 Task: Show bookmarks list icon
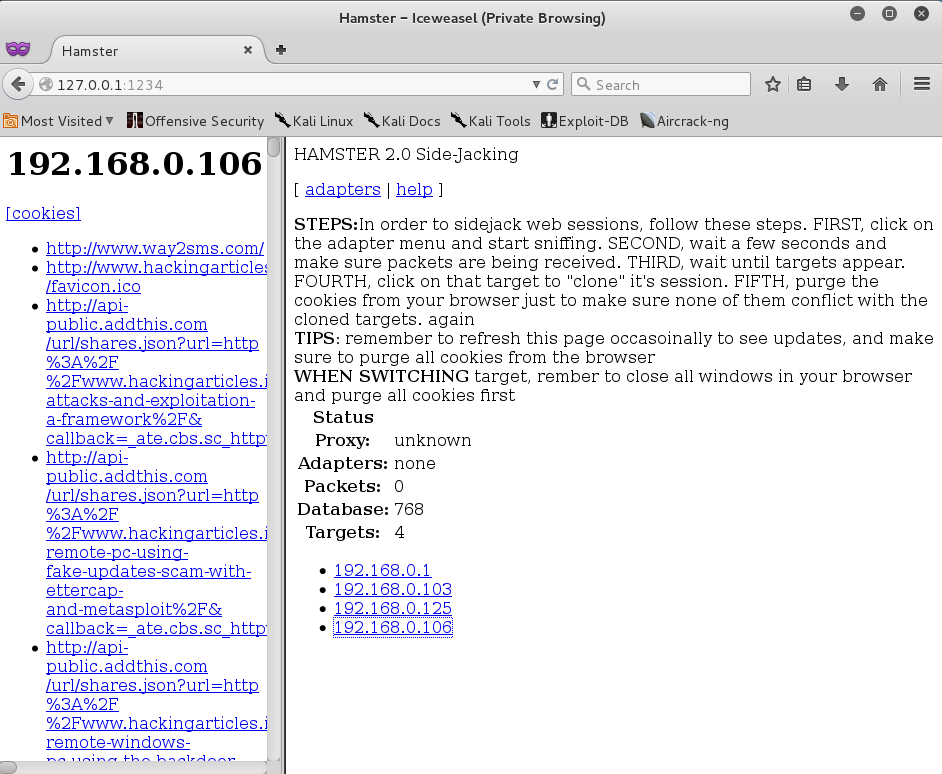pyautogui.click(x=804, y=85)
